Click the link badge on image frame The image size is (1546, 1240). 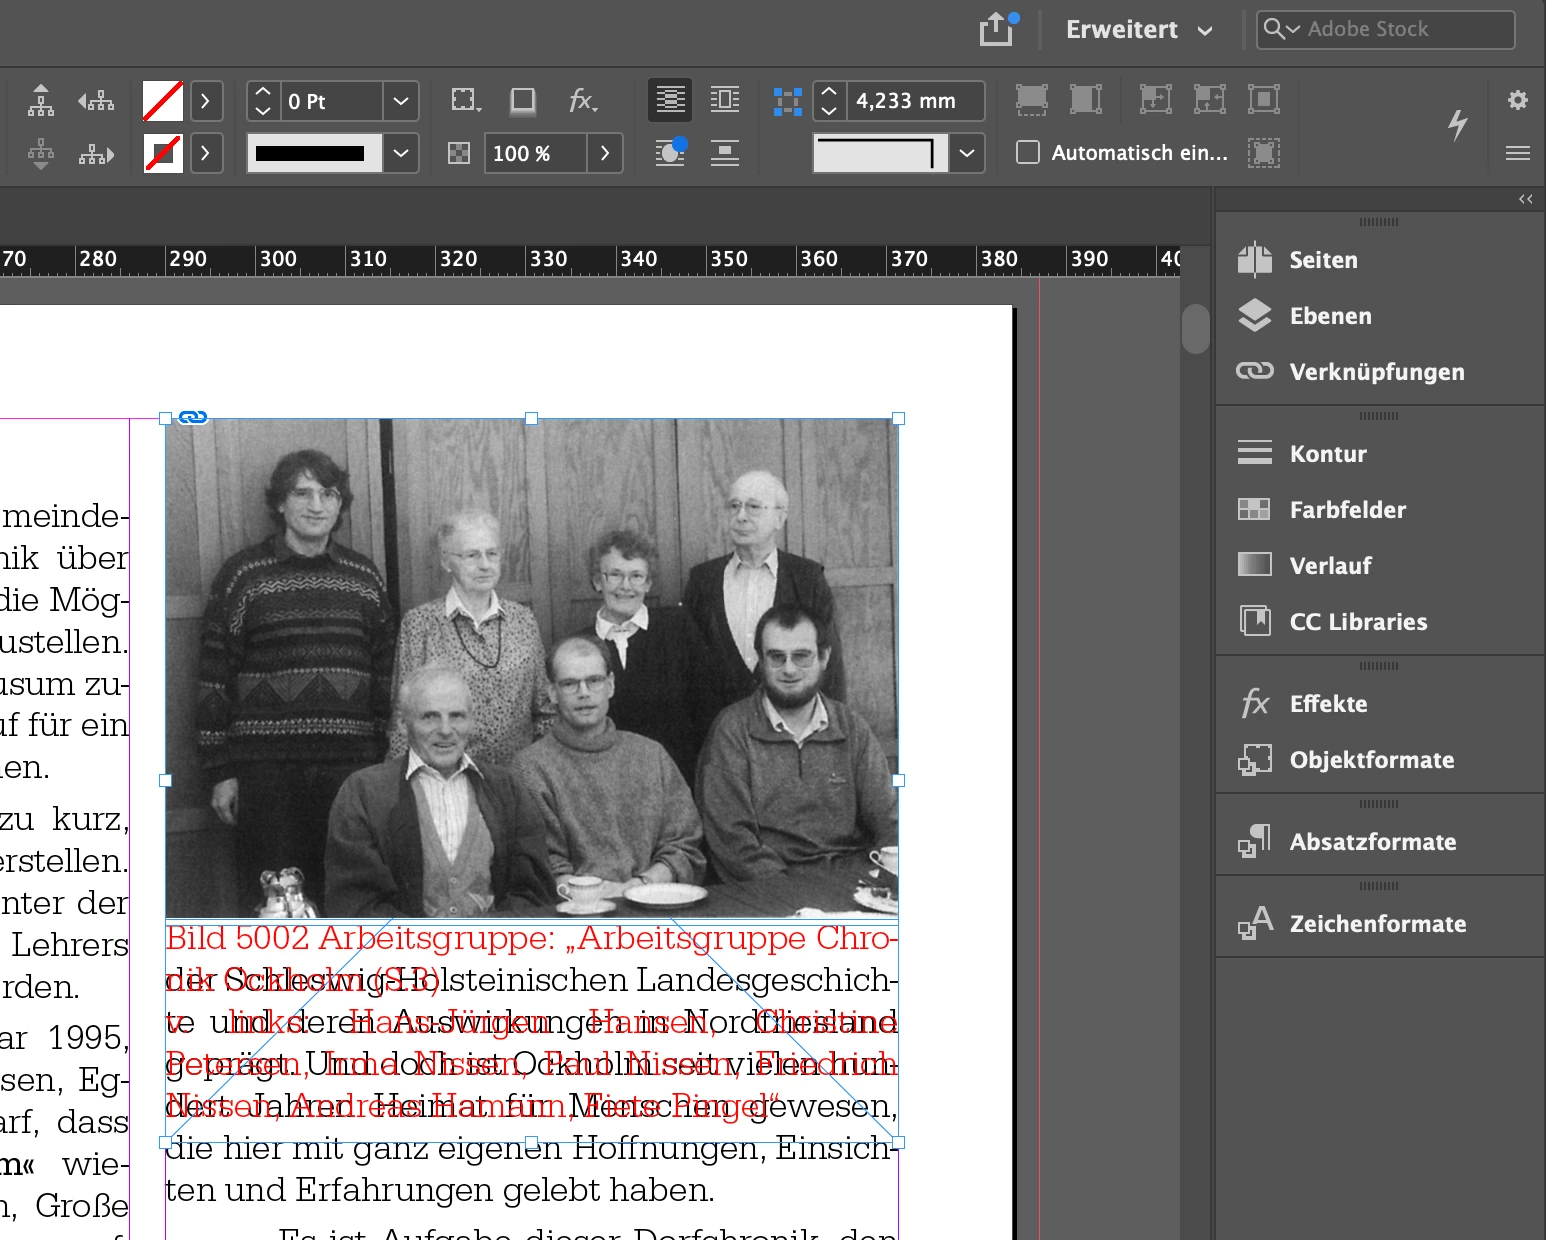coord(193,417)
